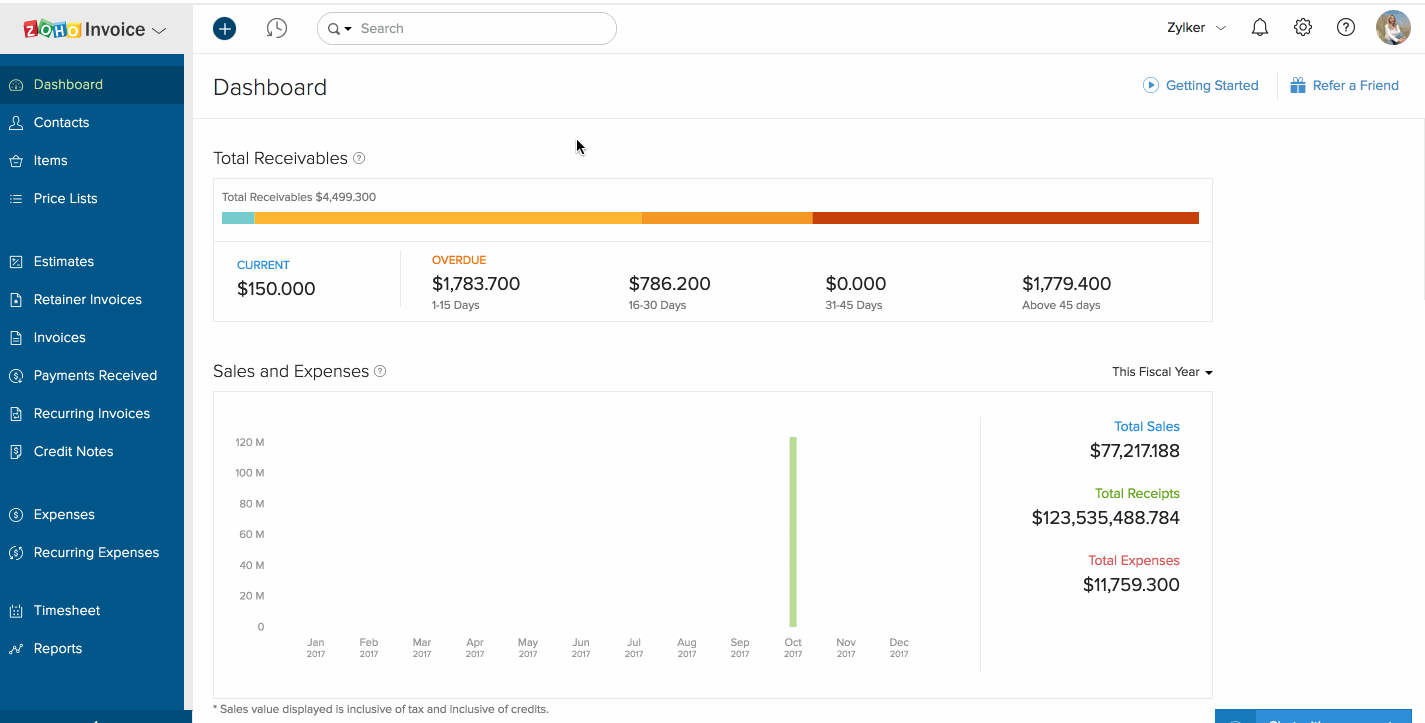
Task: Open the This Fiscal Year dropdown
Action: pos(1162,372)
